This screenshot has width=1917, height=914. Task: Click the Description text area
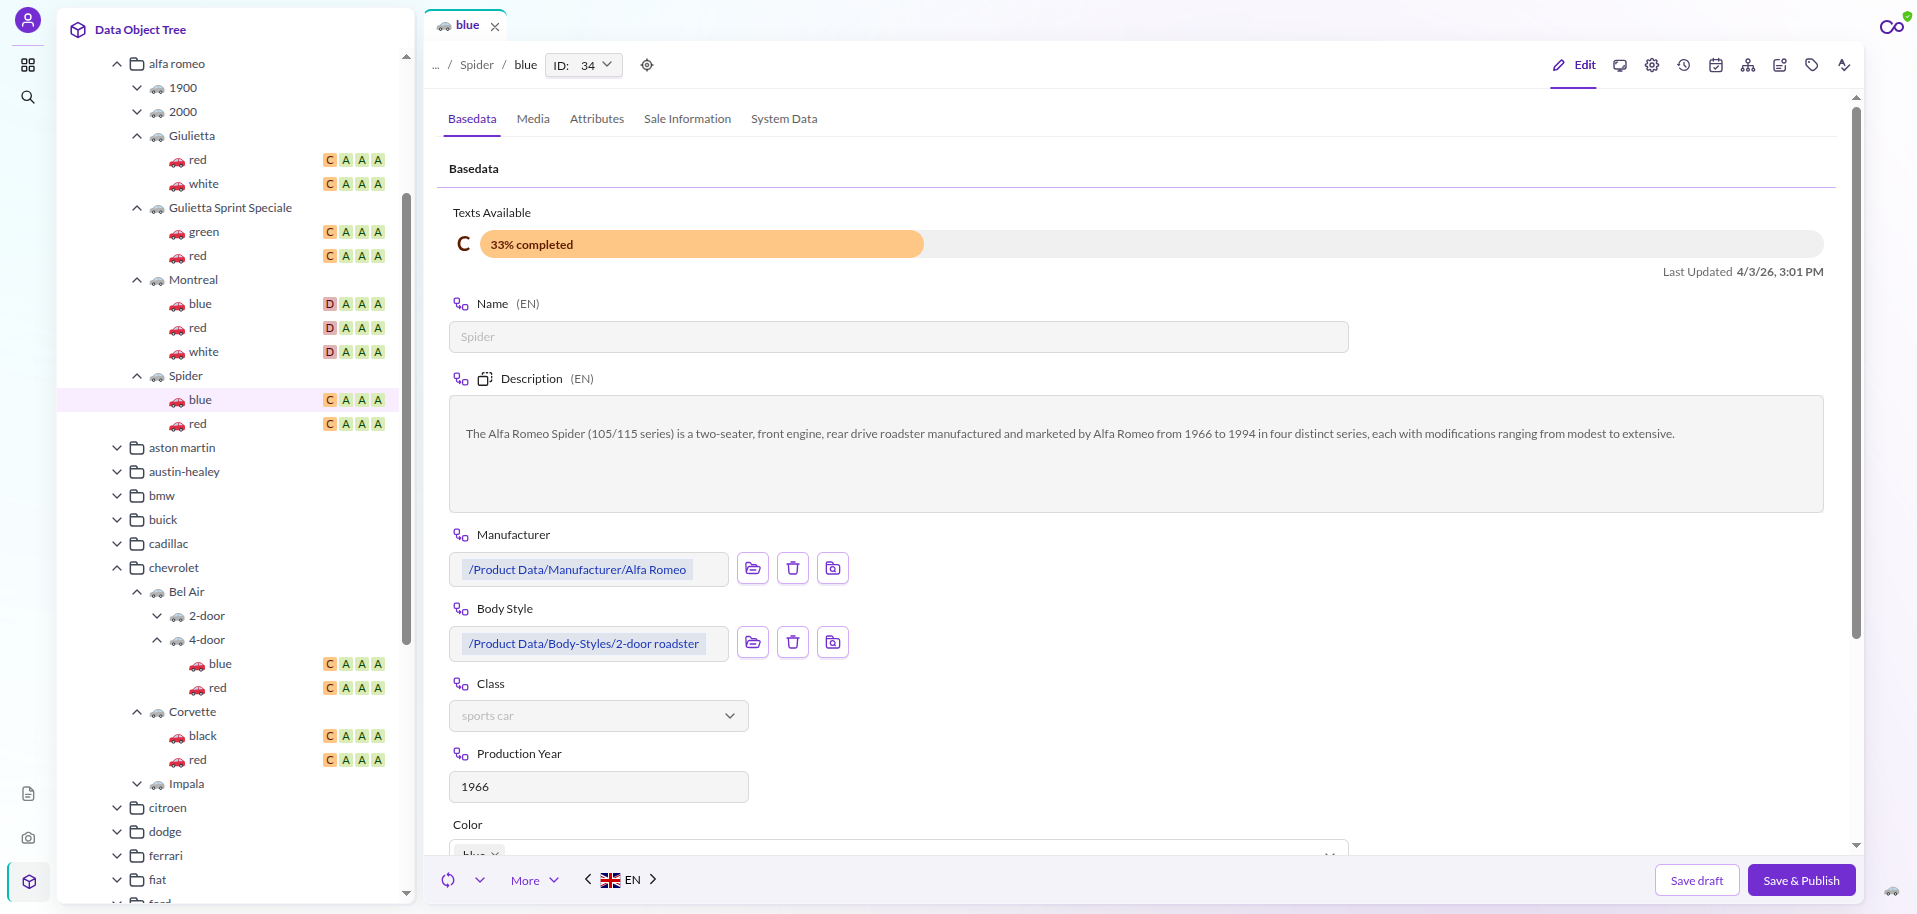tap(1136, 454)
